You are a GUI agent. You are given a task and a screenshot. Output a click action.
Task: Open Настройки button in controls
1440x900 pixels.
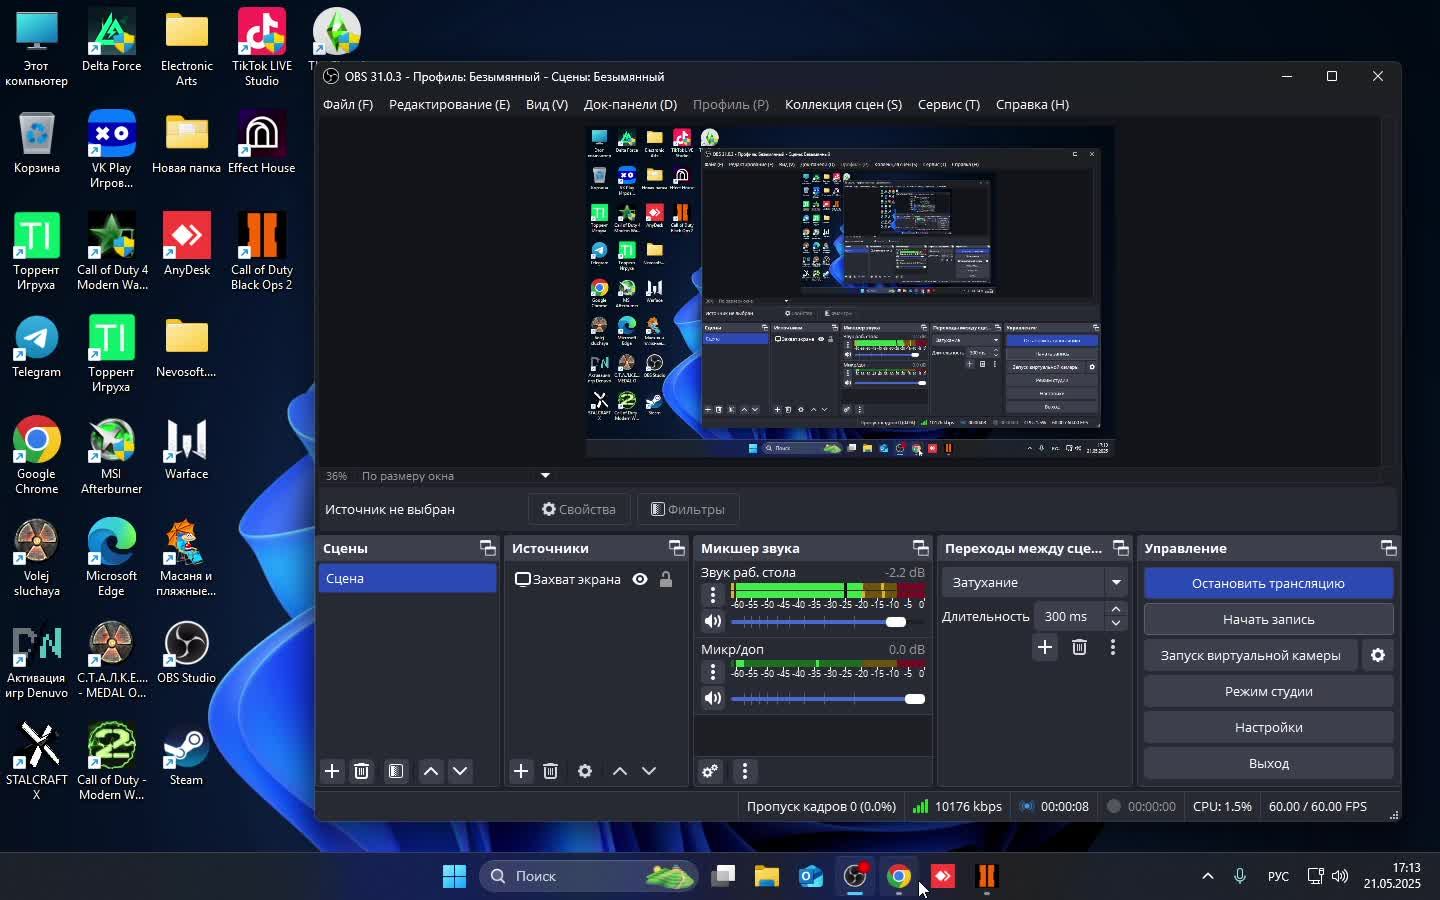1269,727
